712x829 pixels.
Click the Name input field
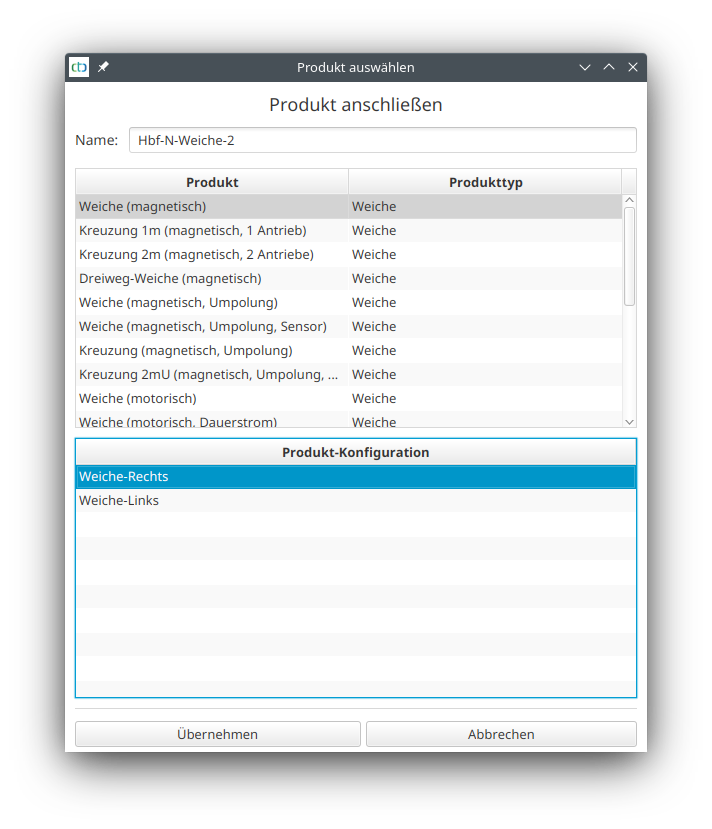[x=383, y=140]
